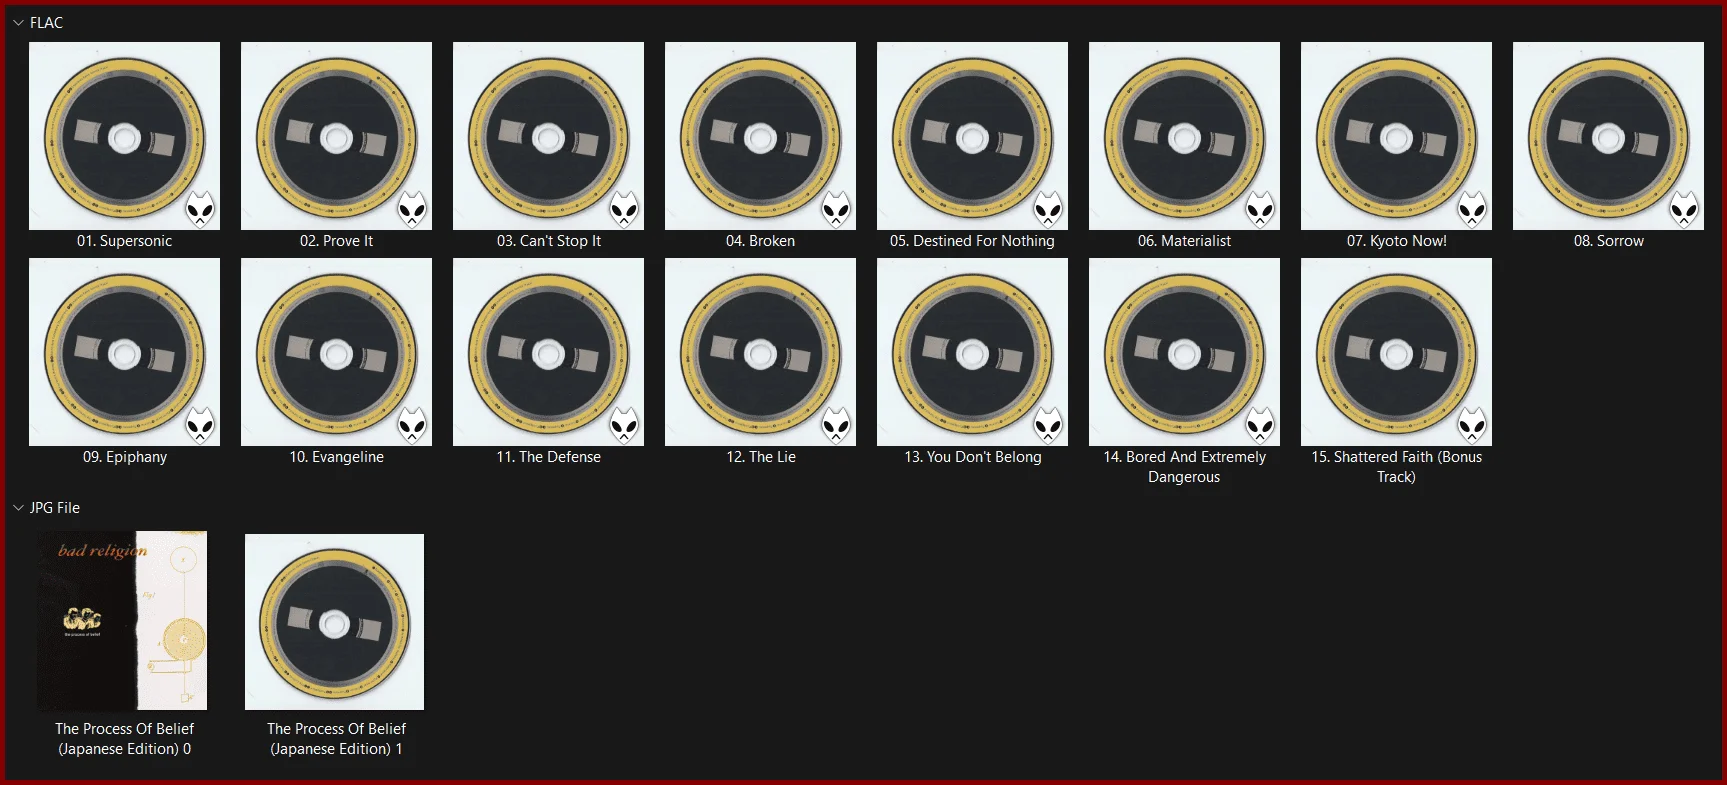The height and width of the screenshot is (785, 1727).
Task: Click 'The Process Of Belief (Japanese Edition) 0' name
Action: coord(124,739)
